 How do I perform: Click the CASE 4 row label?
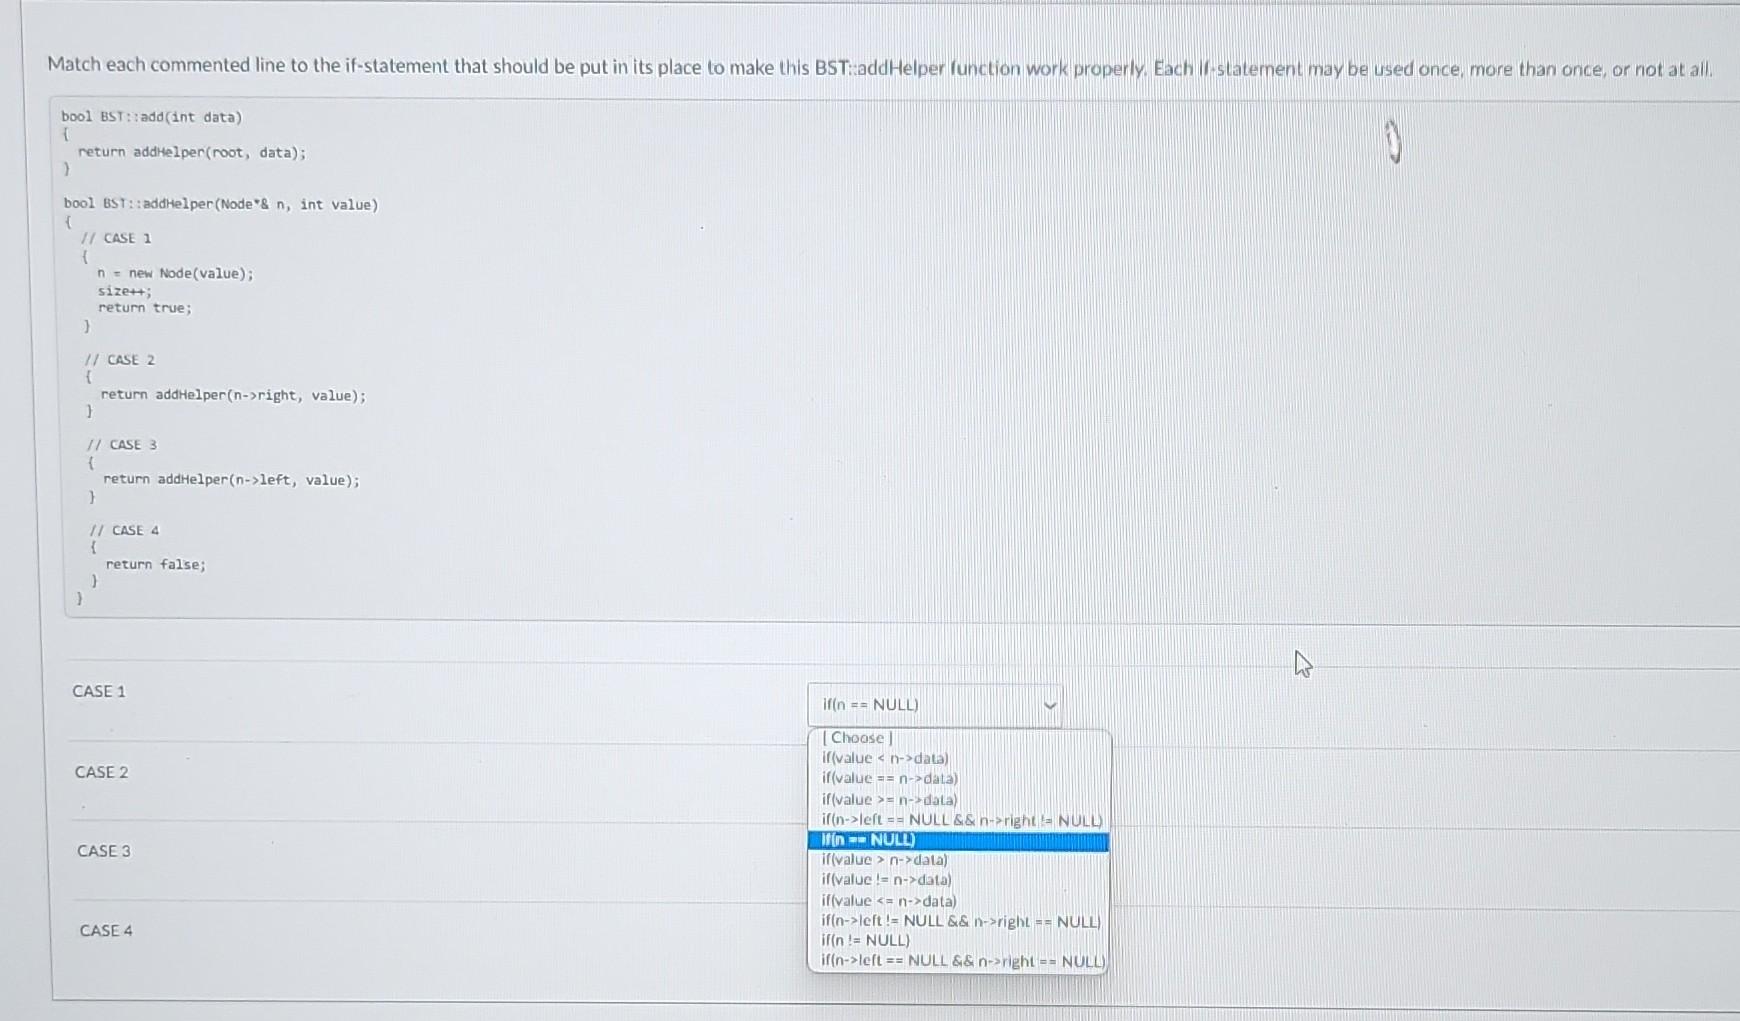106,930
